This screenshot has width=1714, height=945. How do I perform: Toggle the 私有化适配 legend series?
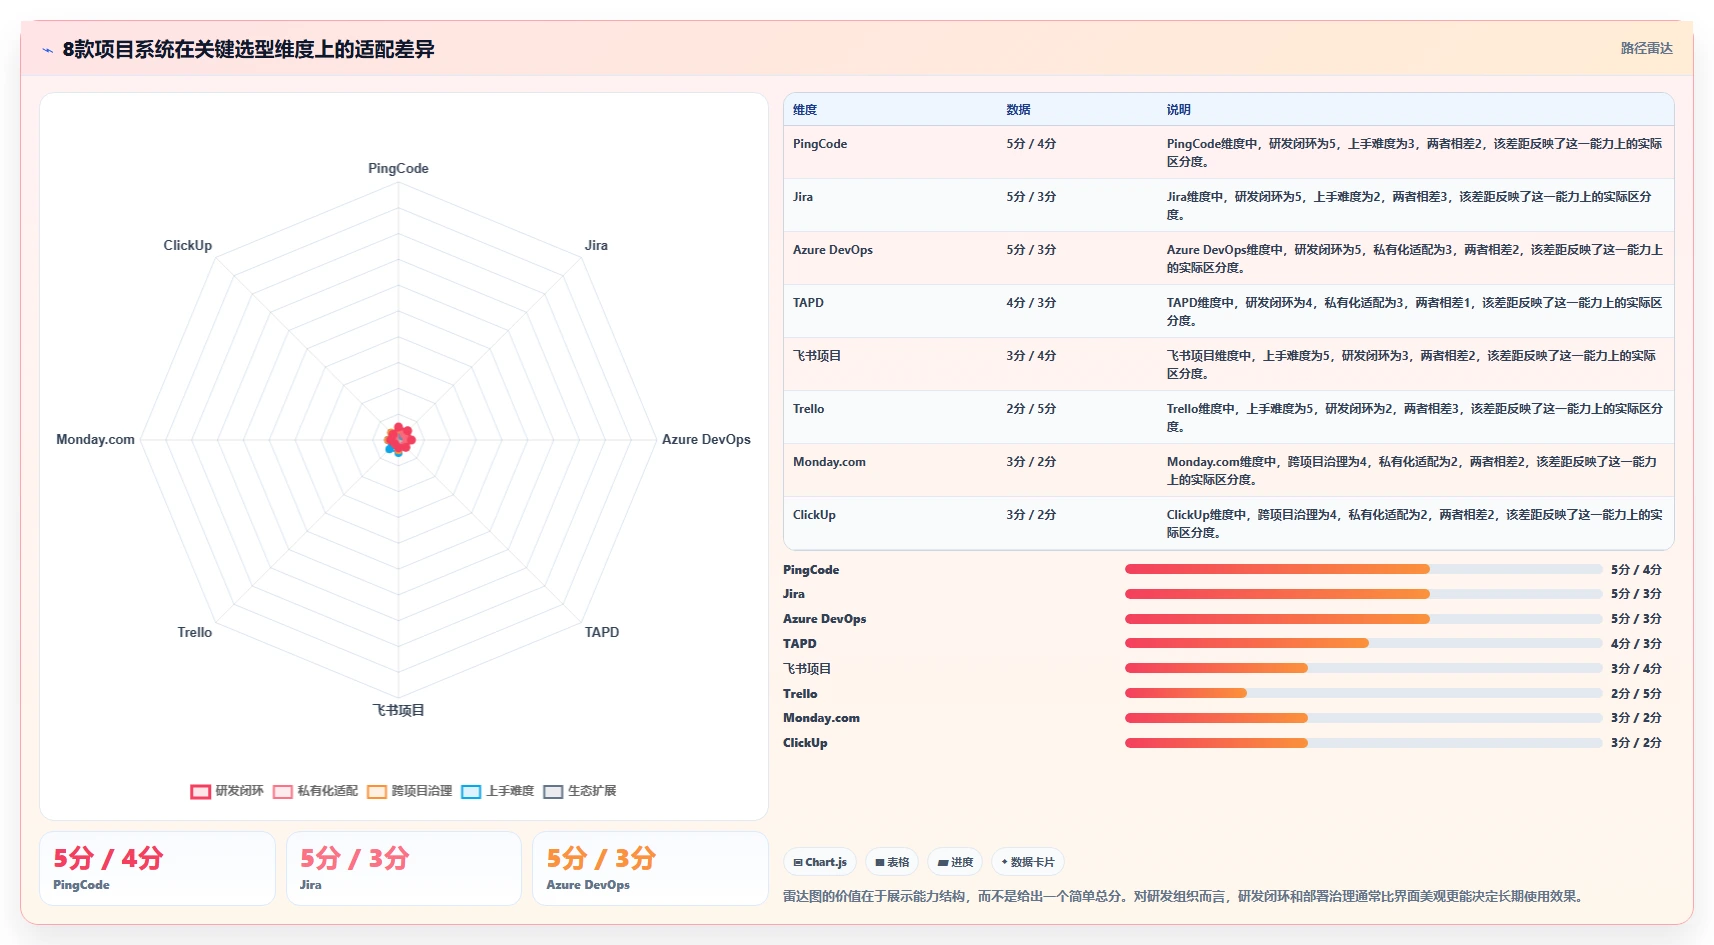pyautogui.click(x=315, y=791)
